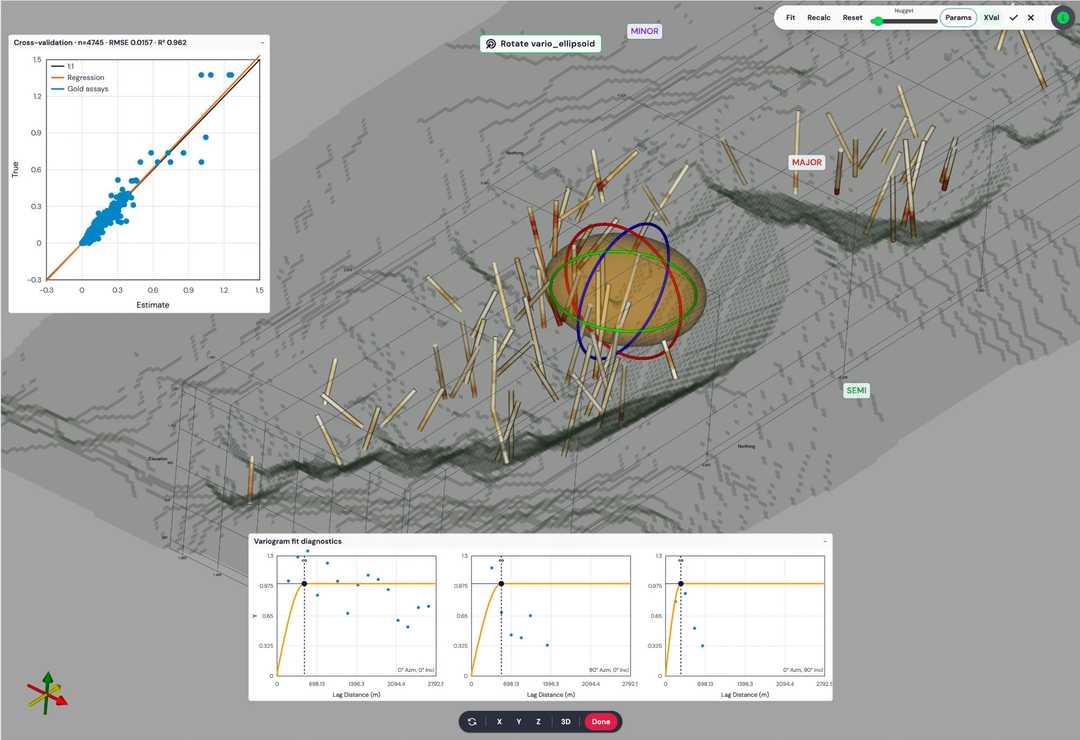Toggle the XVal cross-validation button

[991, 18]
